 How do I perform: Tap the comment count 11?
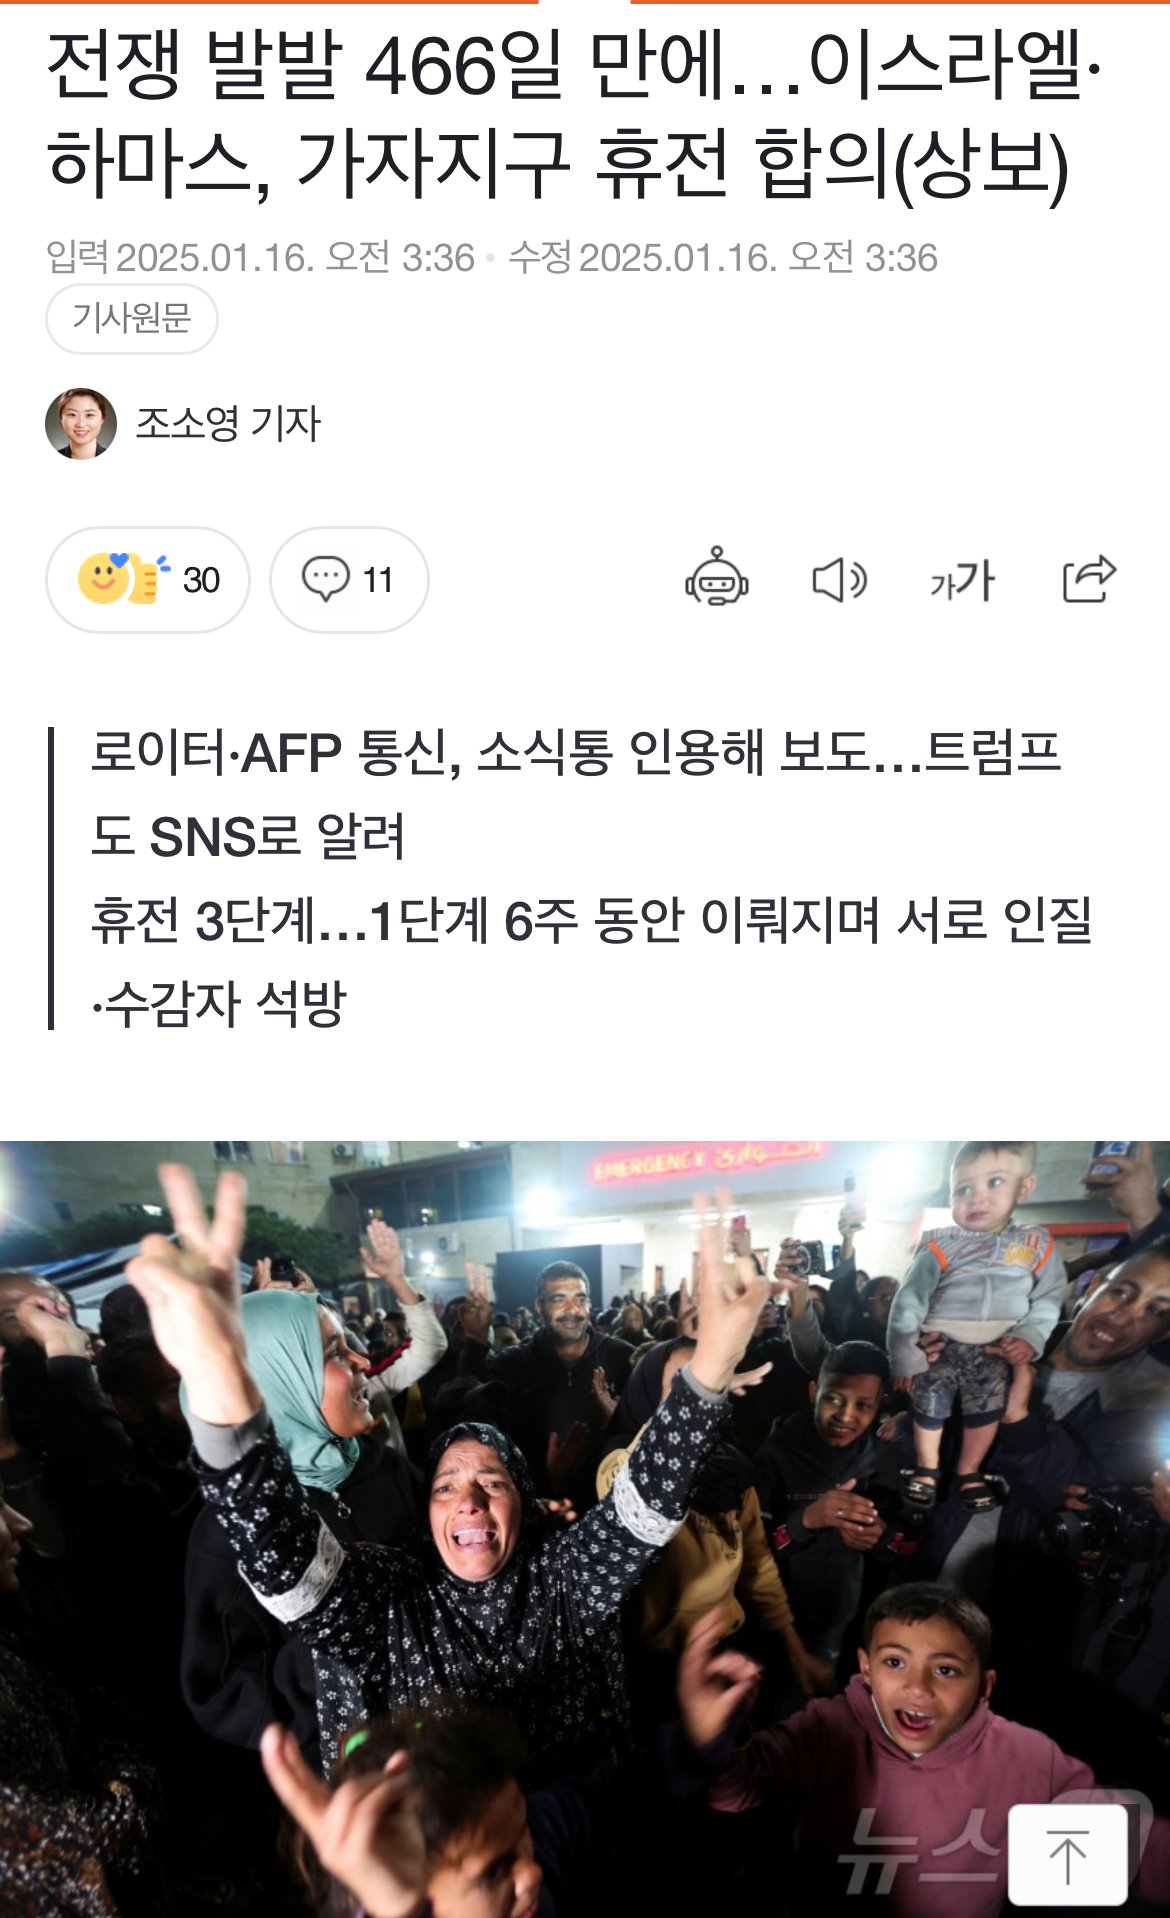coord(378,580)
